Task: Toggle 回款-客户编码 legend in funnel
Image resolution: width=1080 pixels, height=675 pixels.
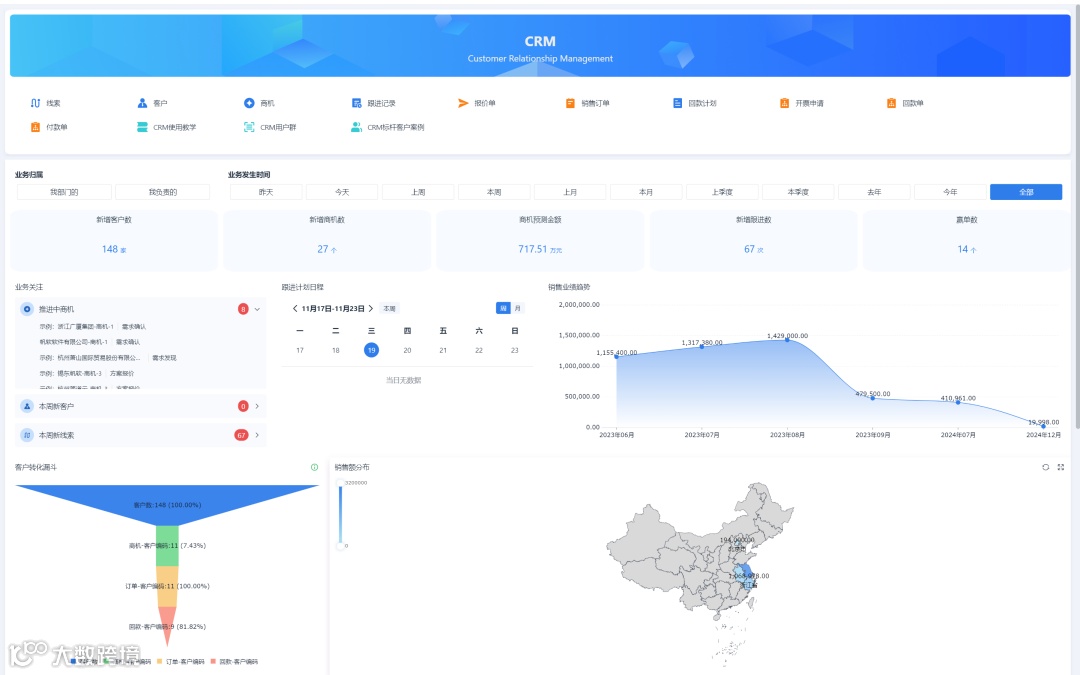Action: point(234,661)
